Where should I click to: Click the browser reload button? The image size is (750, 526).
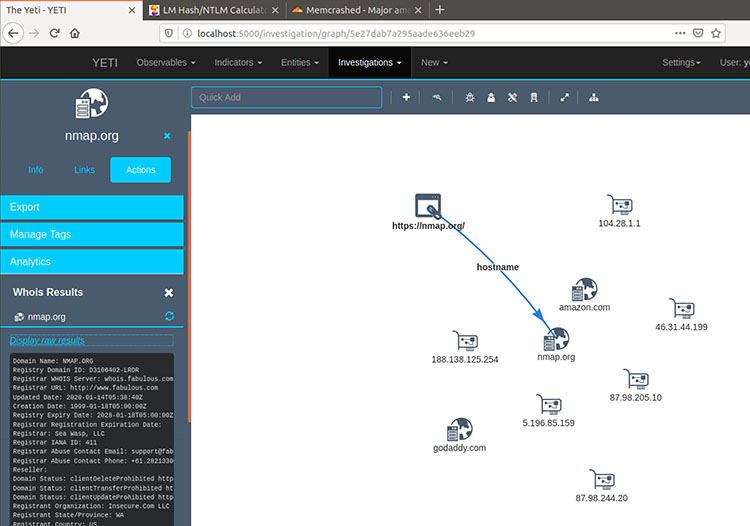(55, 33)
